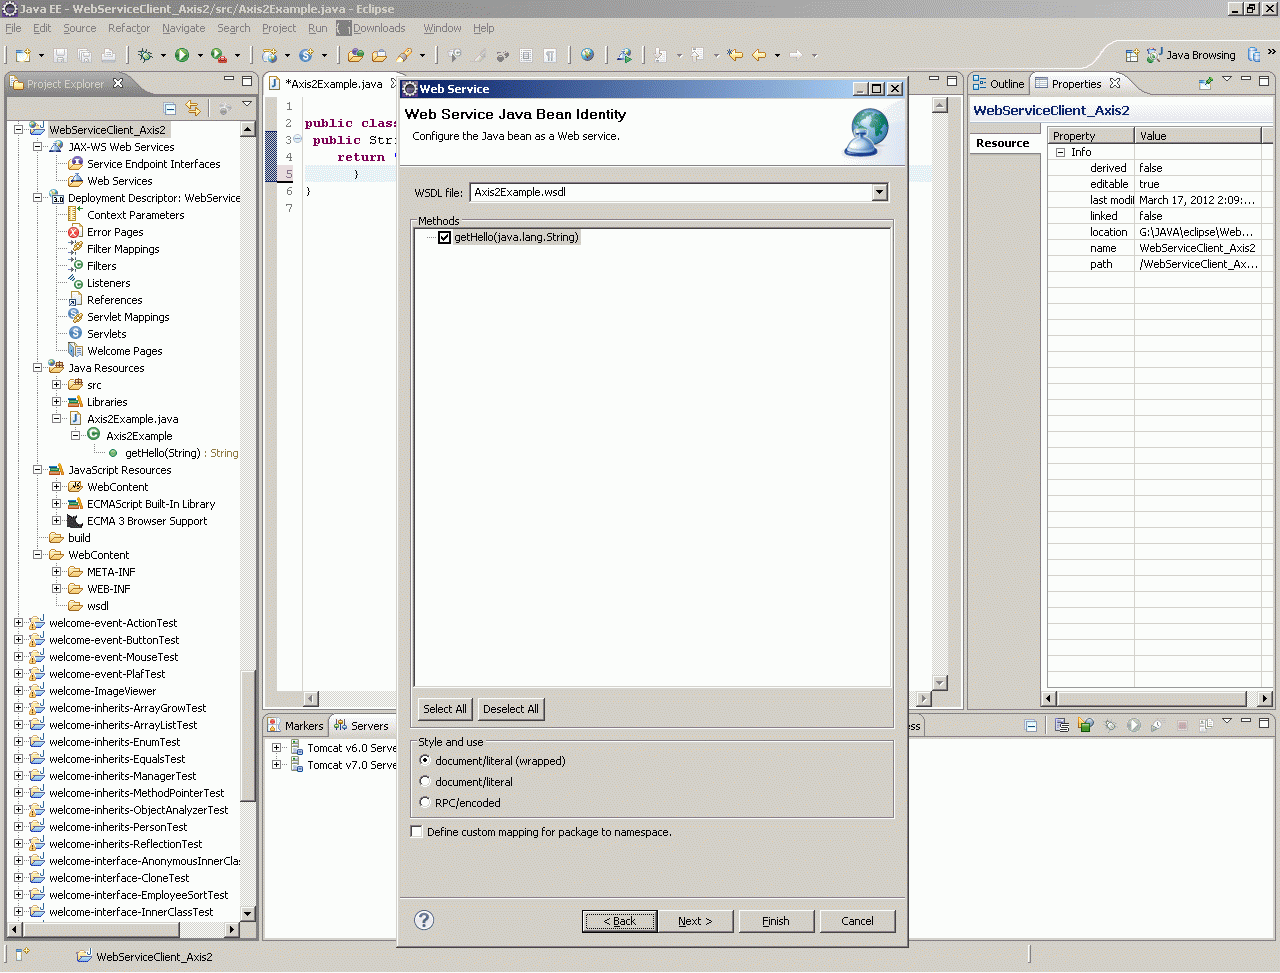
Task: Click the Open Web Browser globe icon
Action: pyautogui.click(x=588, y=55)
